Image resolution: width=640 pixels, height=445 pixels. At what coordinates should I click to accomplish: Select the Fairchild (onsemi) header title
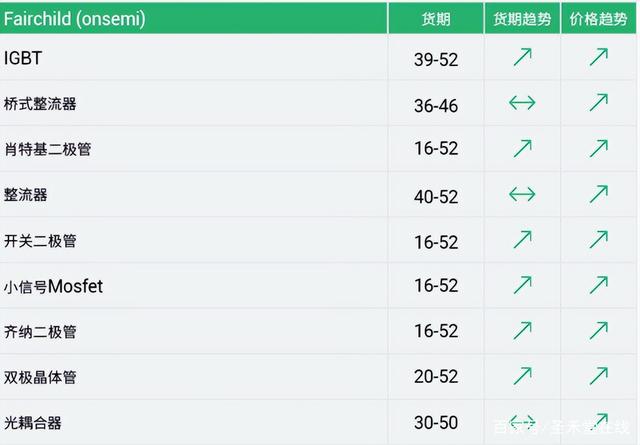[x=75, y=19]
